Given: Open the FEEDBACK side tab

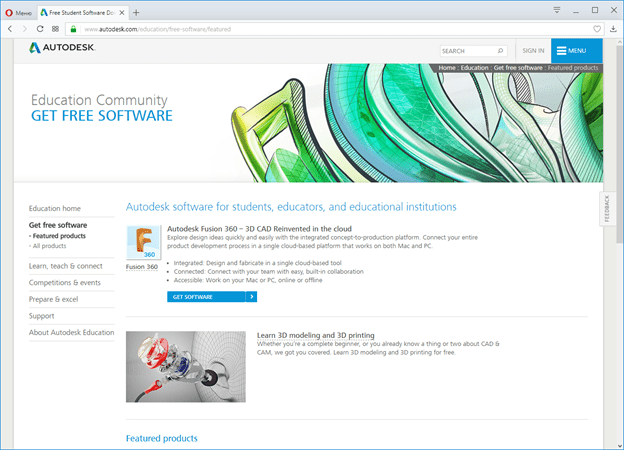Looking at the screenshot, I should (607, 208).
